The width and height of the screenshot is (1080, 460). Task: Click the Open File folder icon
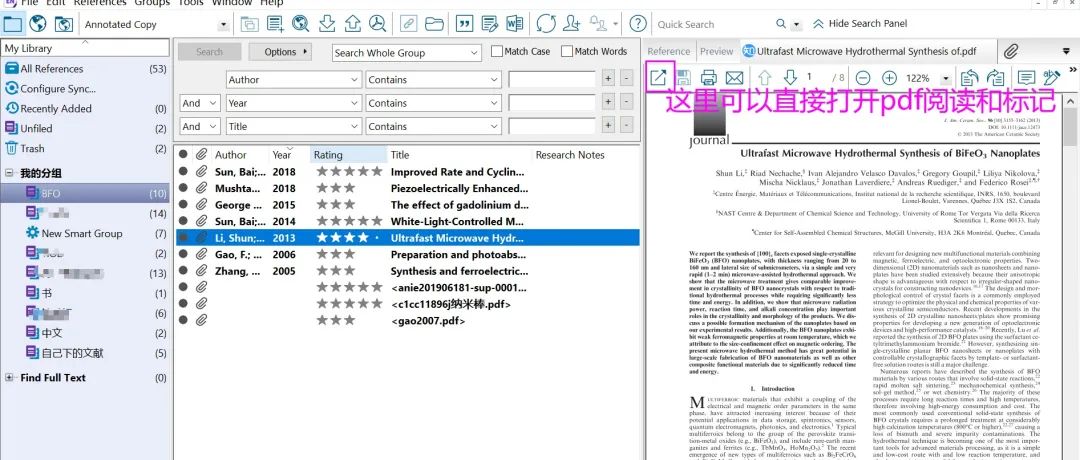tap(434, 24)
